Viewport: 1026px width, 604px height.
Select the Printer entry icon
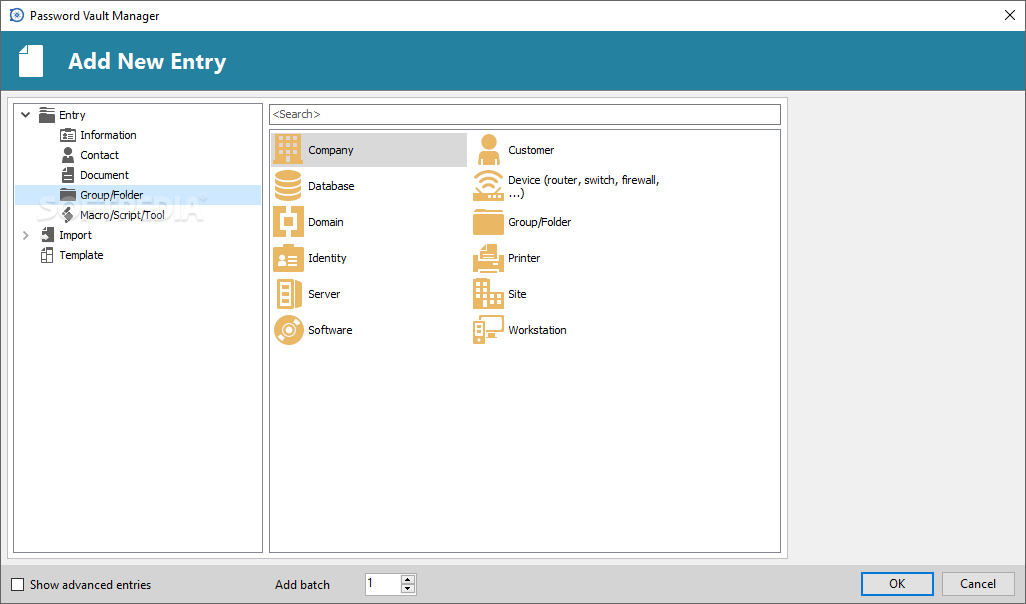coord(488,258)
